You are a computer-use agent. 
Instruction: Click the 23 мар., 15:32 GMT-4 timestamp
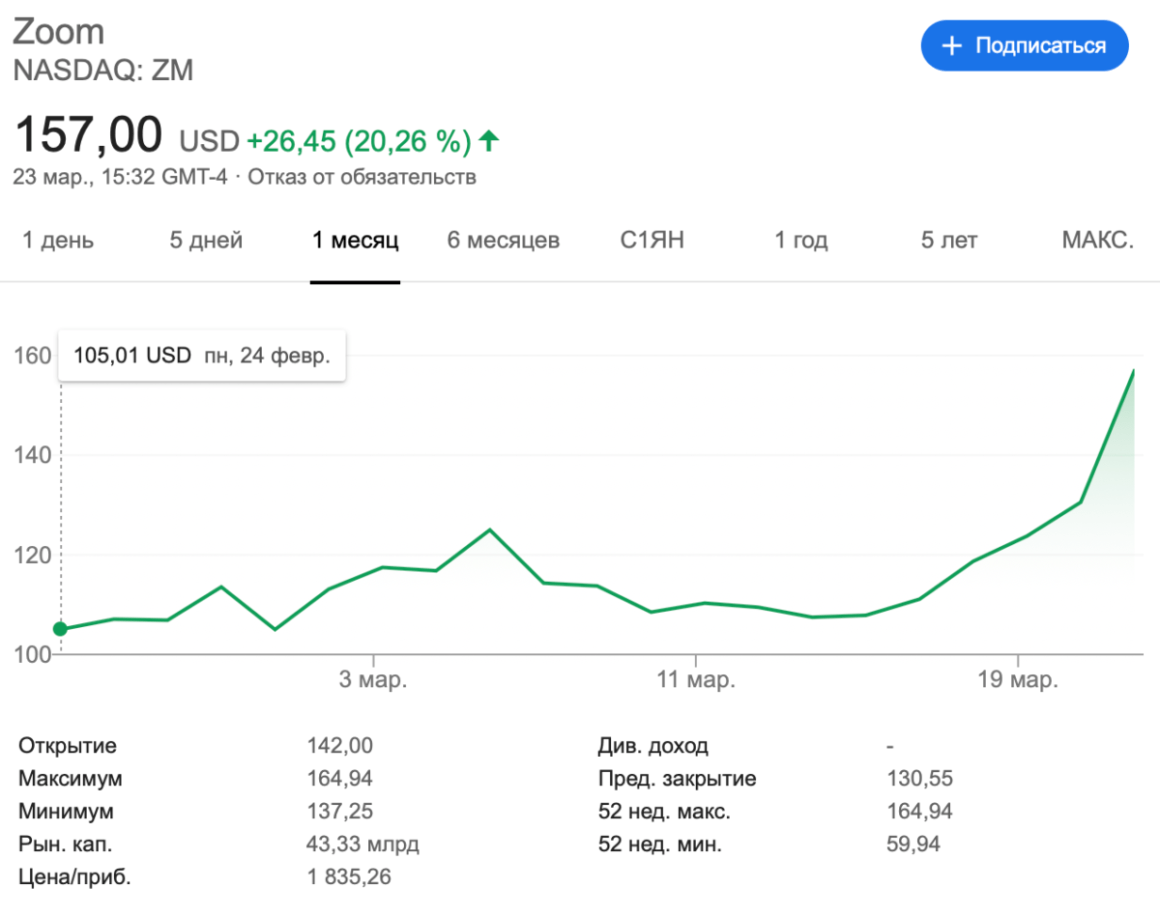click(120, 177)
